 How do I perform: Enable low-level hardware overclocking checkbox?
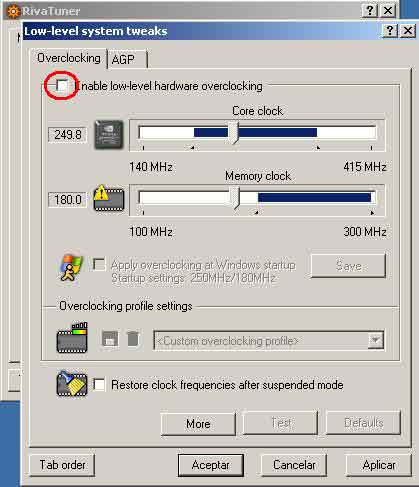pyautogui.click(x=62, y=86)
